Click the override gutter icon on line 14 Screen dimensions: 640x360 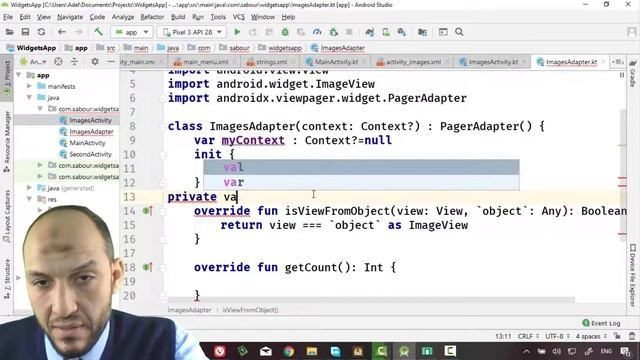click(148, 211)
